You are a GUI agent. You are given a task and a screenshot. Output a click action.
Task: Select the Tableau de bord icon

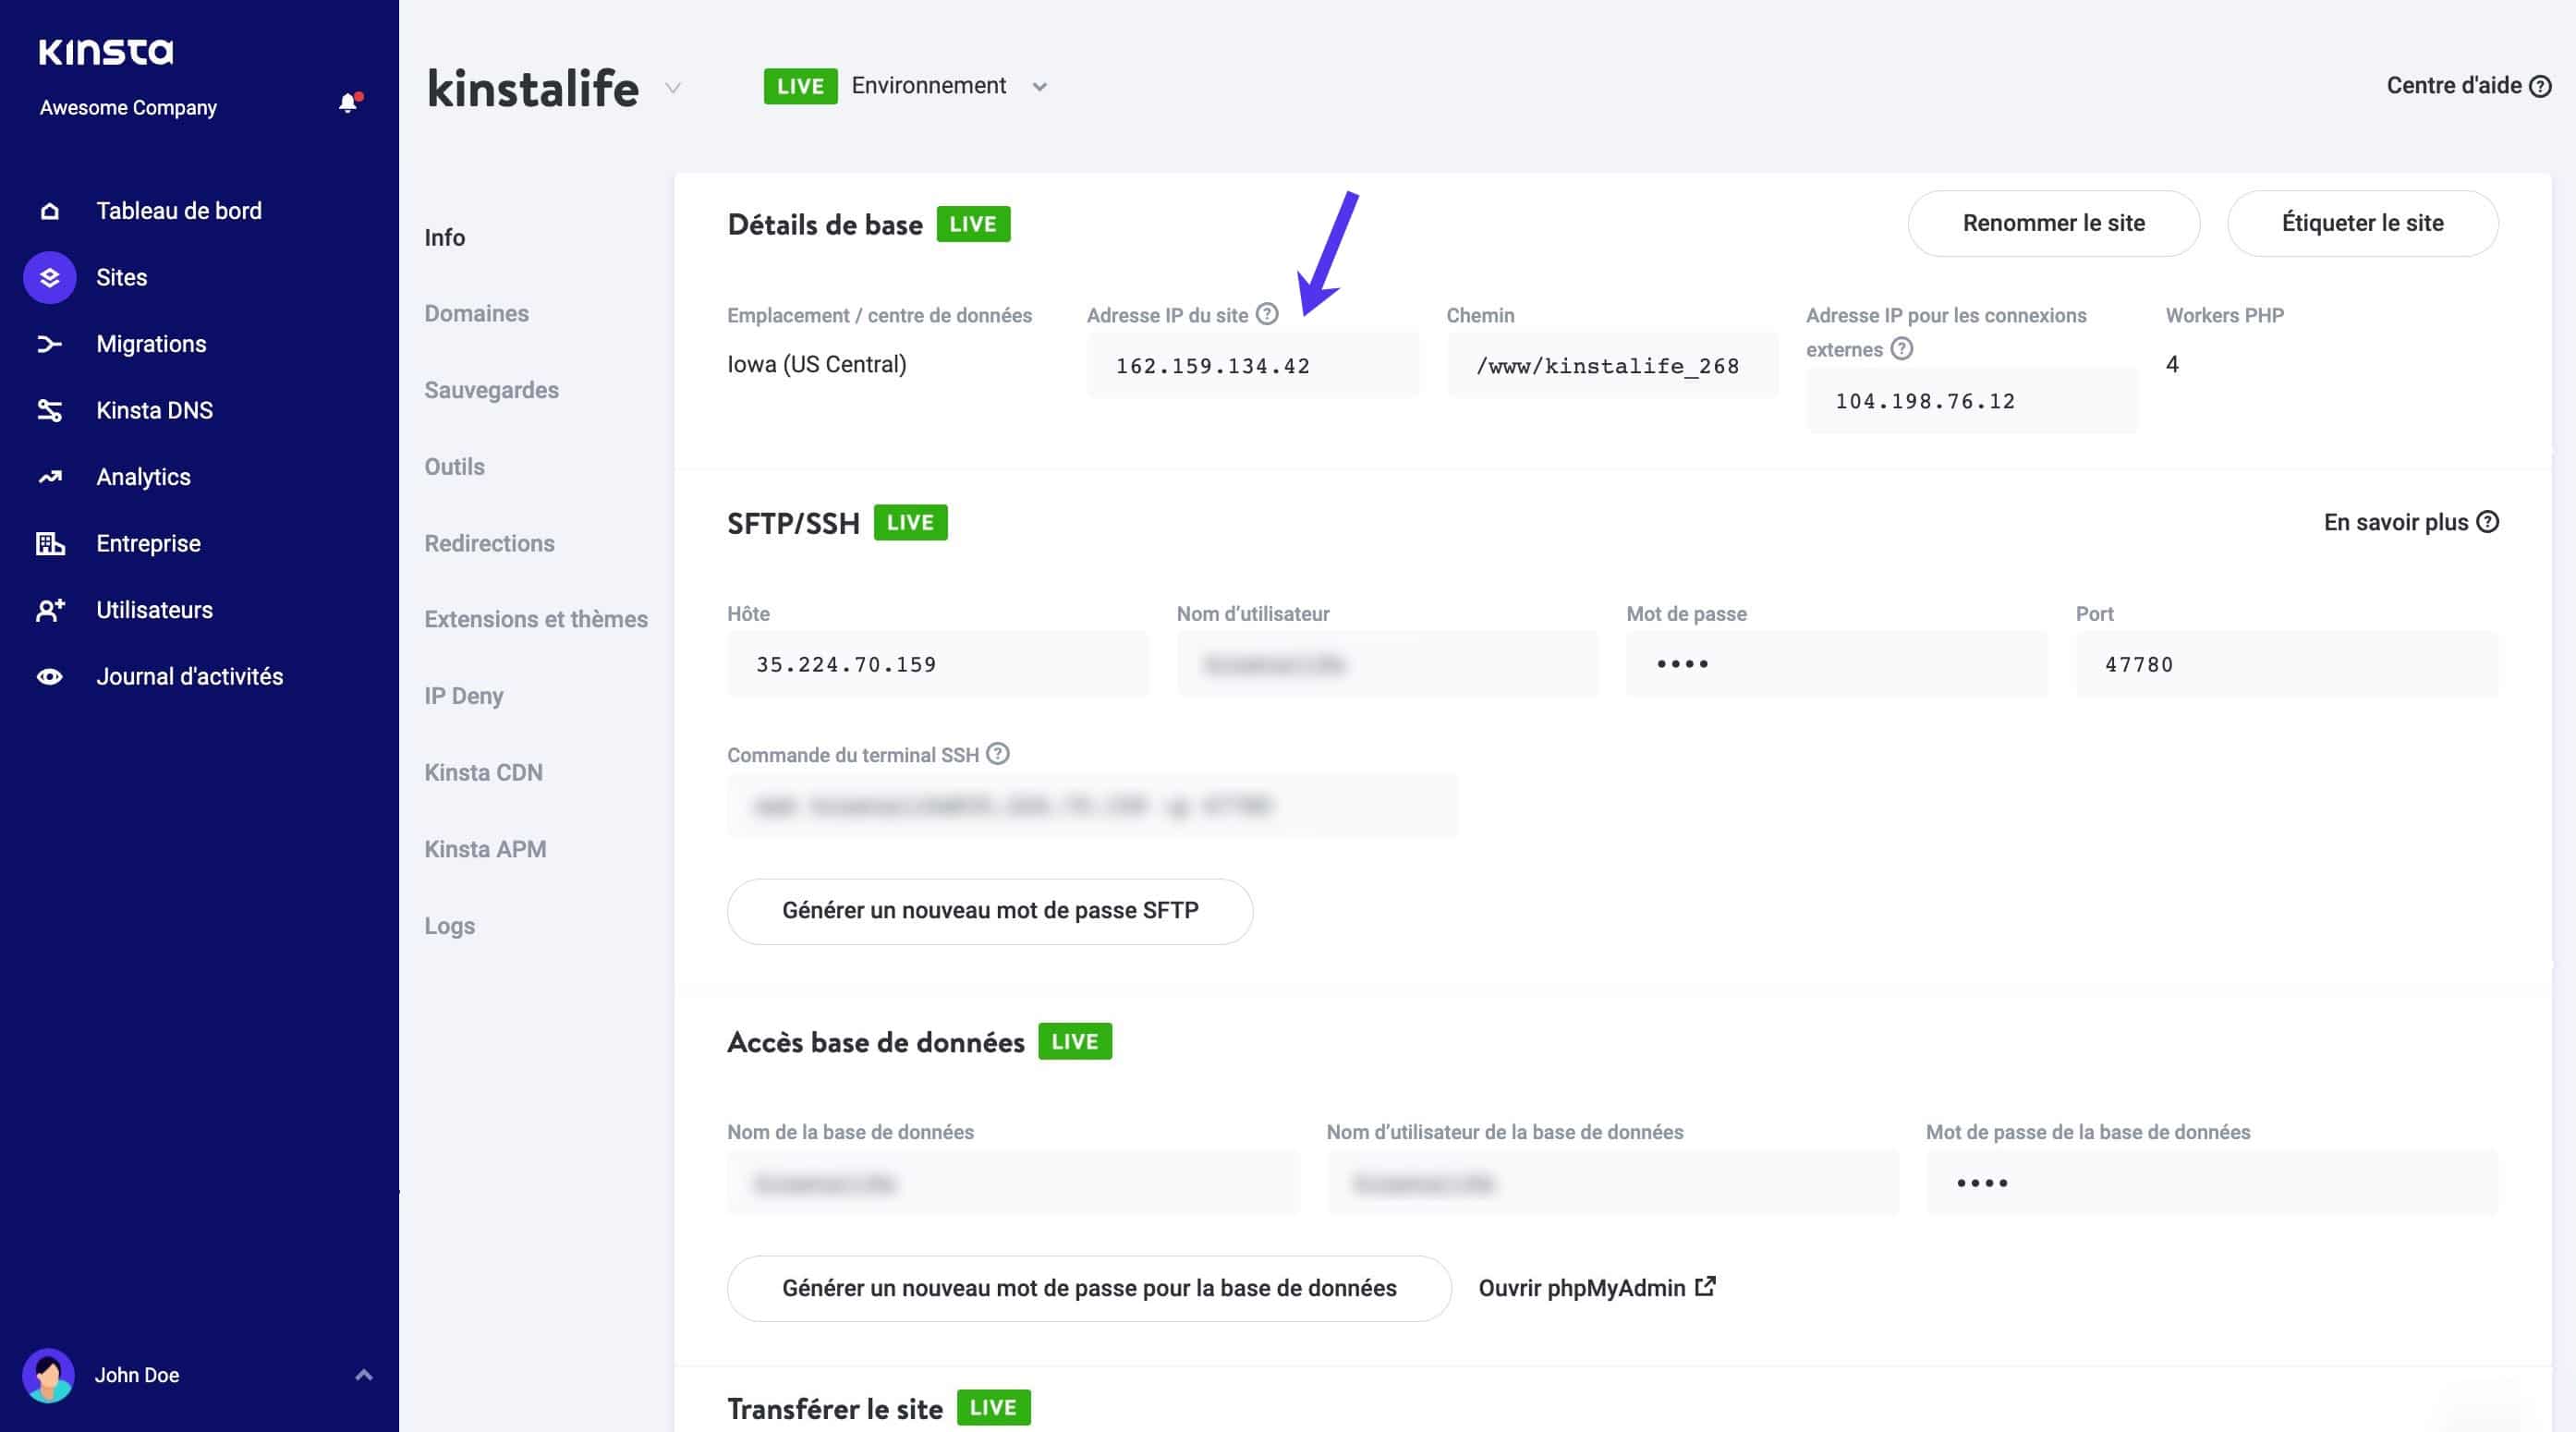(49, 210)
